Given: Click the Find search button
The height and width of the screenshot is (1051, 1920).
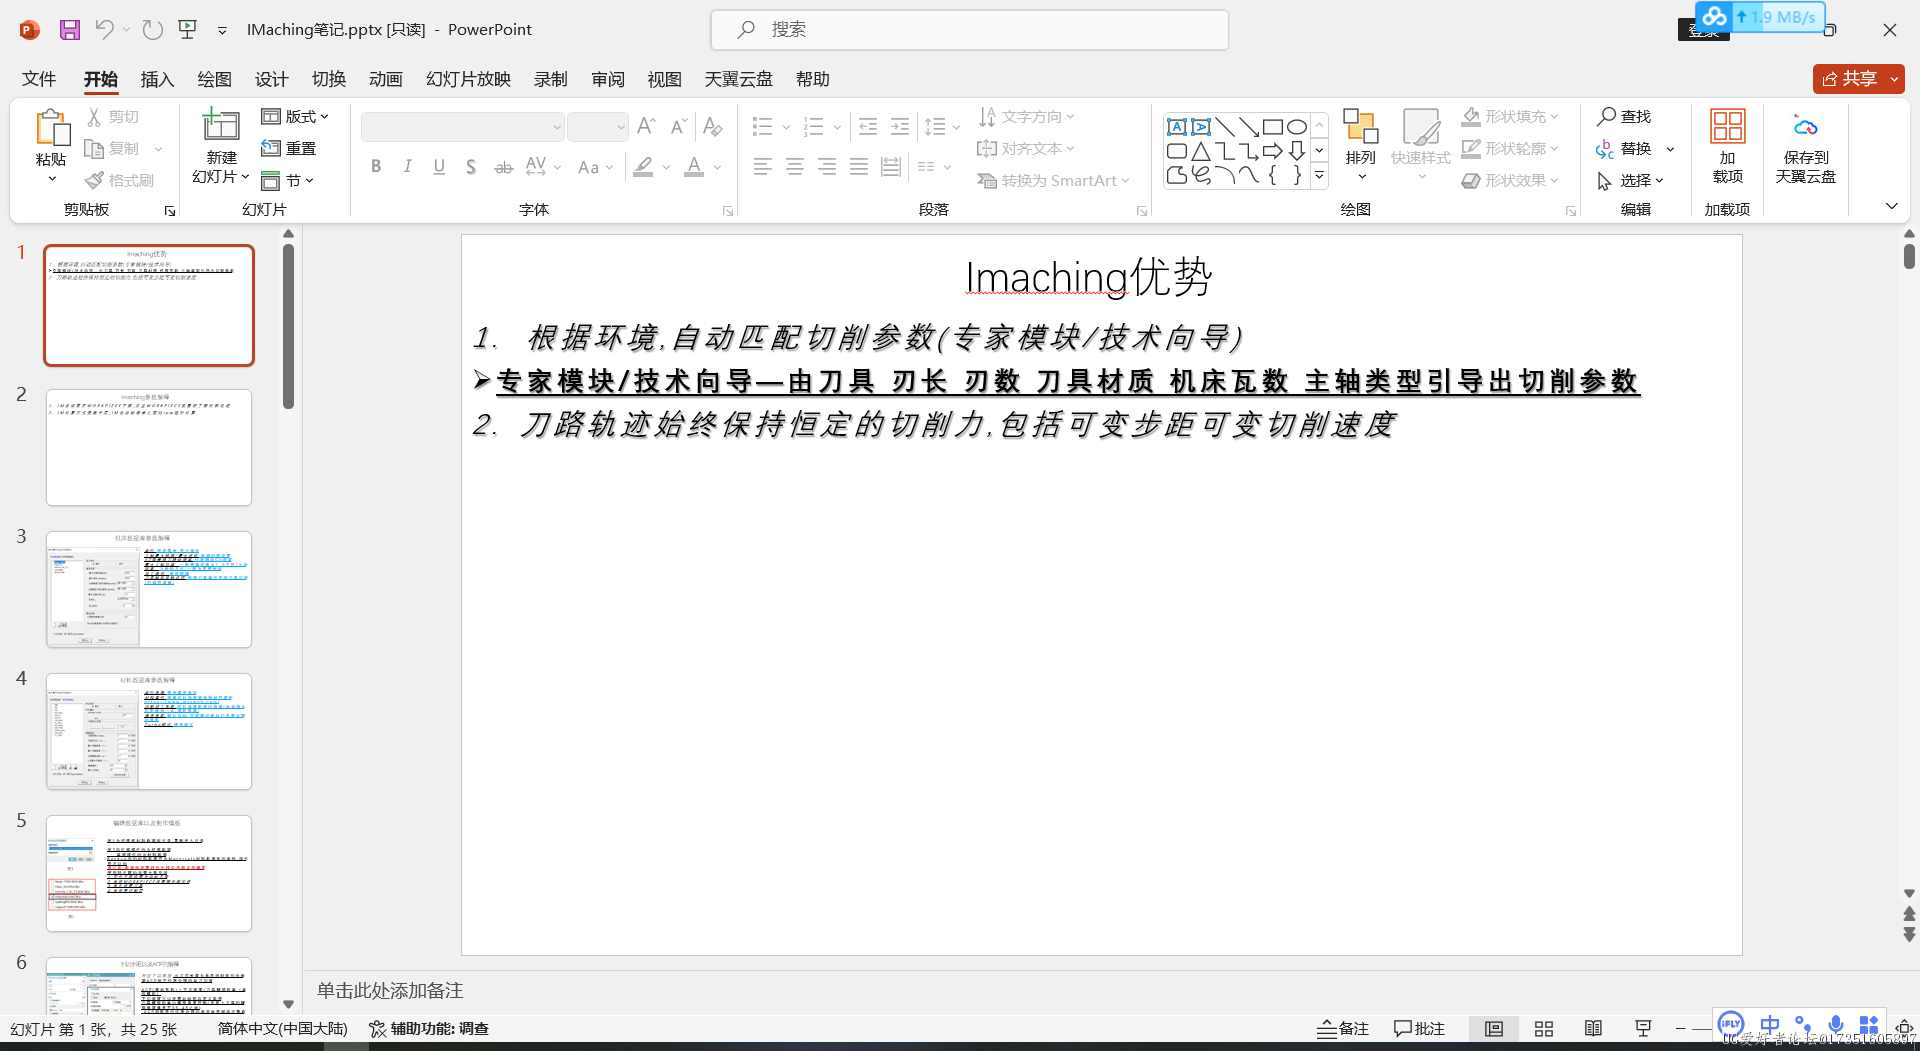Looking at the screenshot, I should pyautogui.click(x=1625, y=117).
